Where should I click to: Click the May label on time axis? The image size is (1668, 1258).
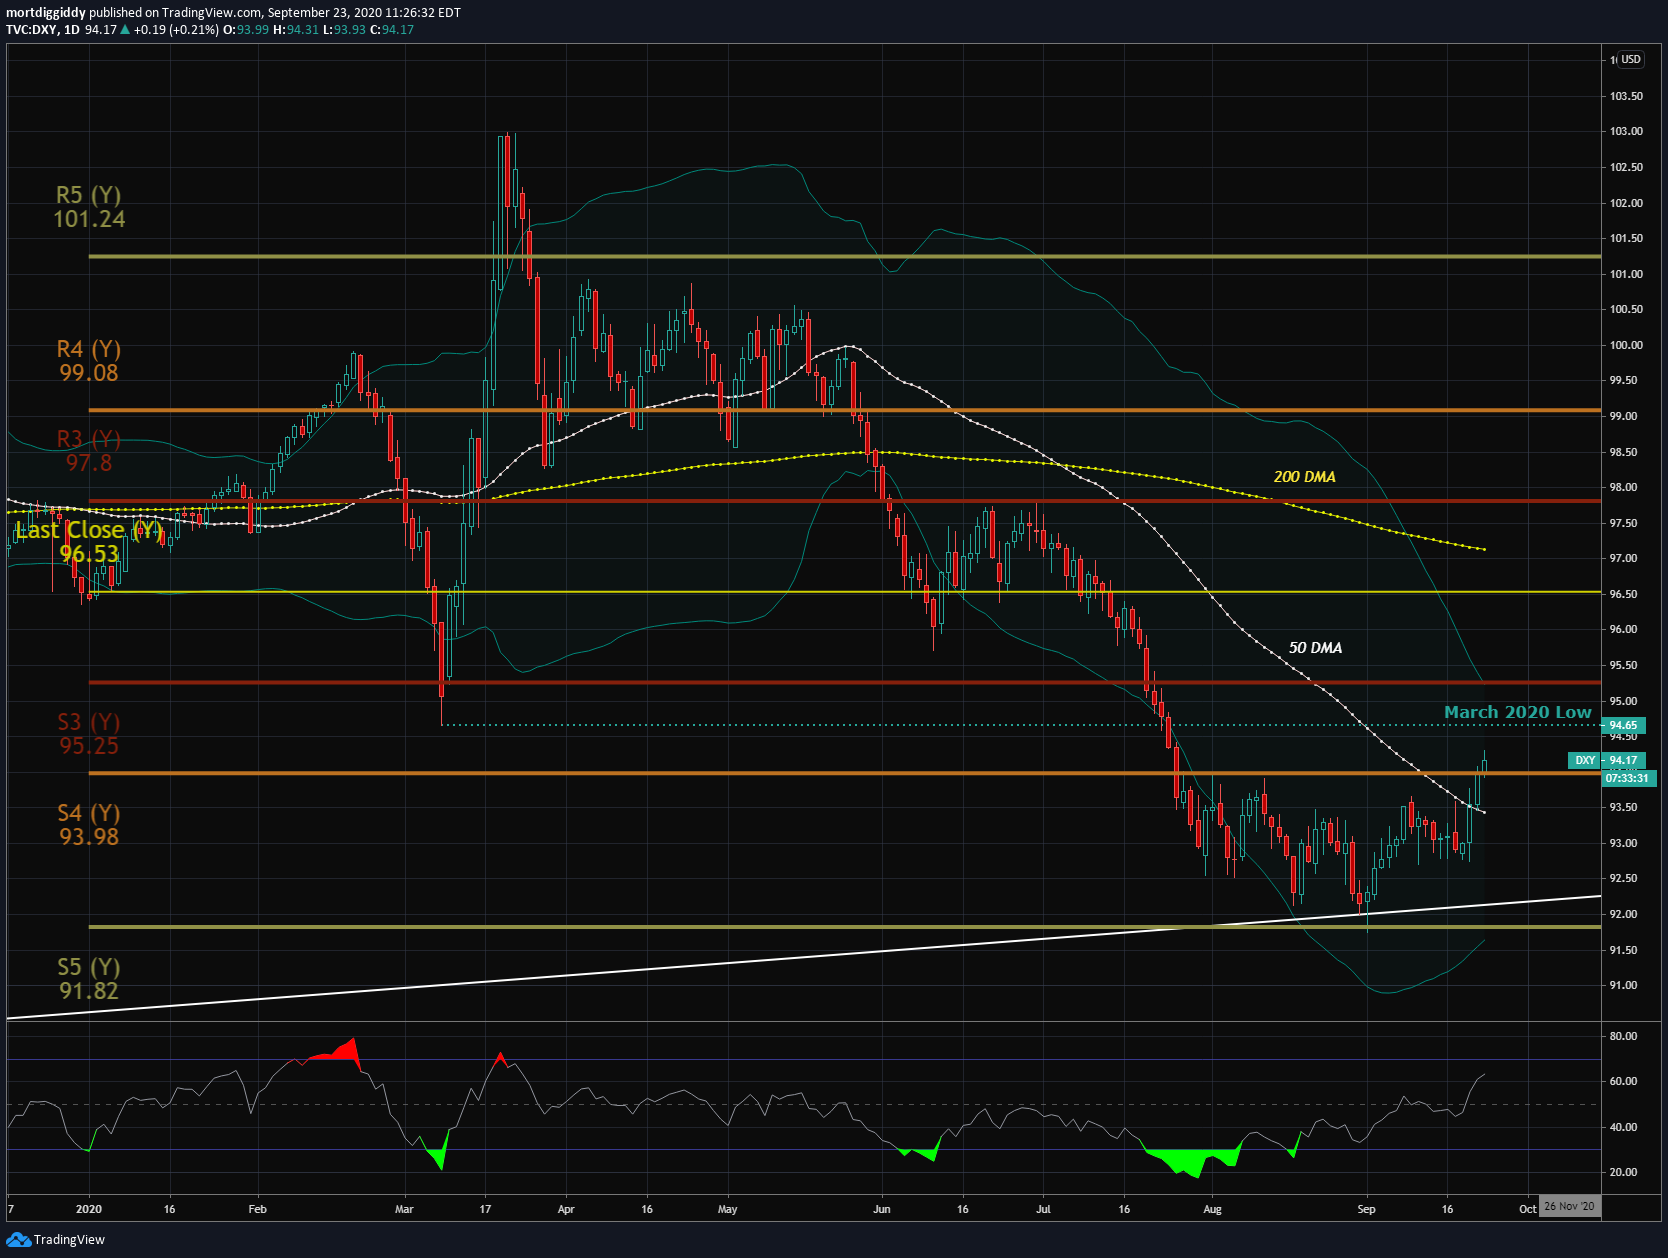(728, 1209)
